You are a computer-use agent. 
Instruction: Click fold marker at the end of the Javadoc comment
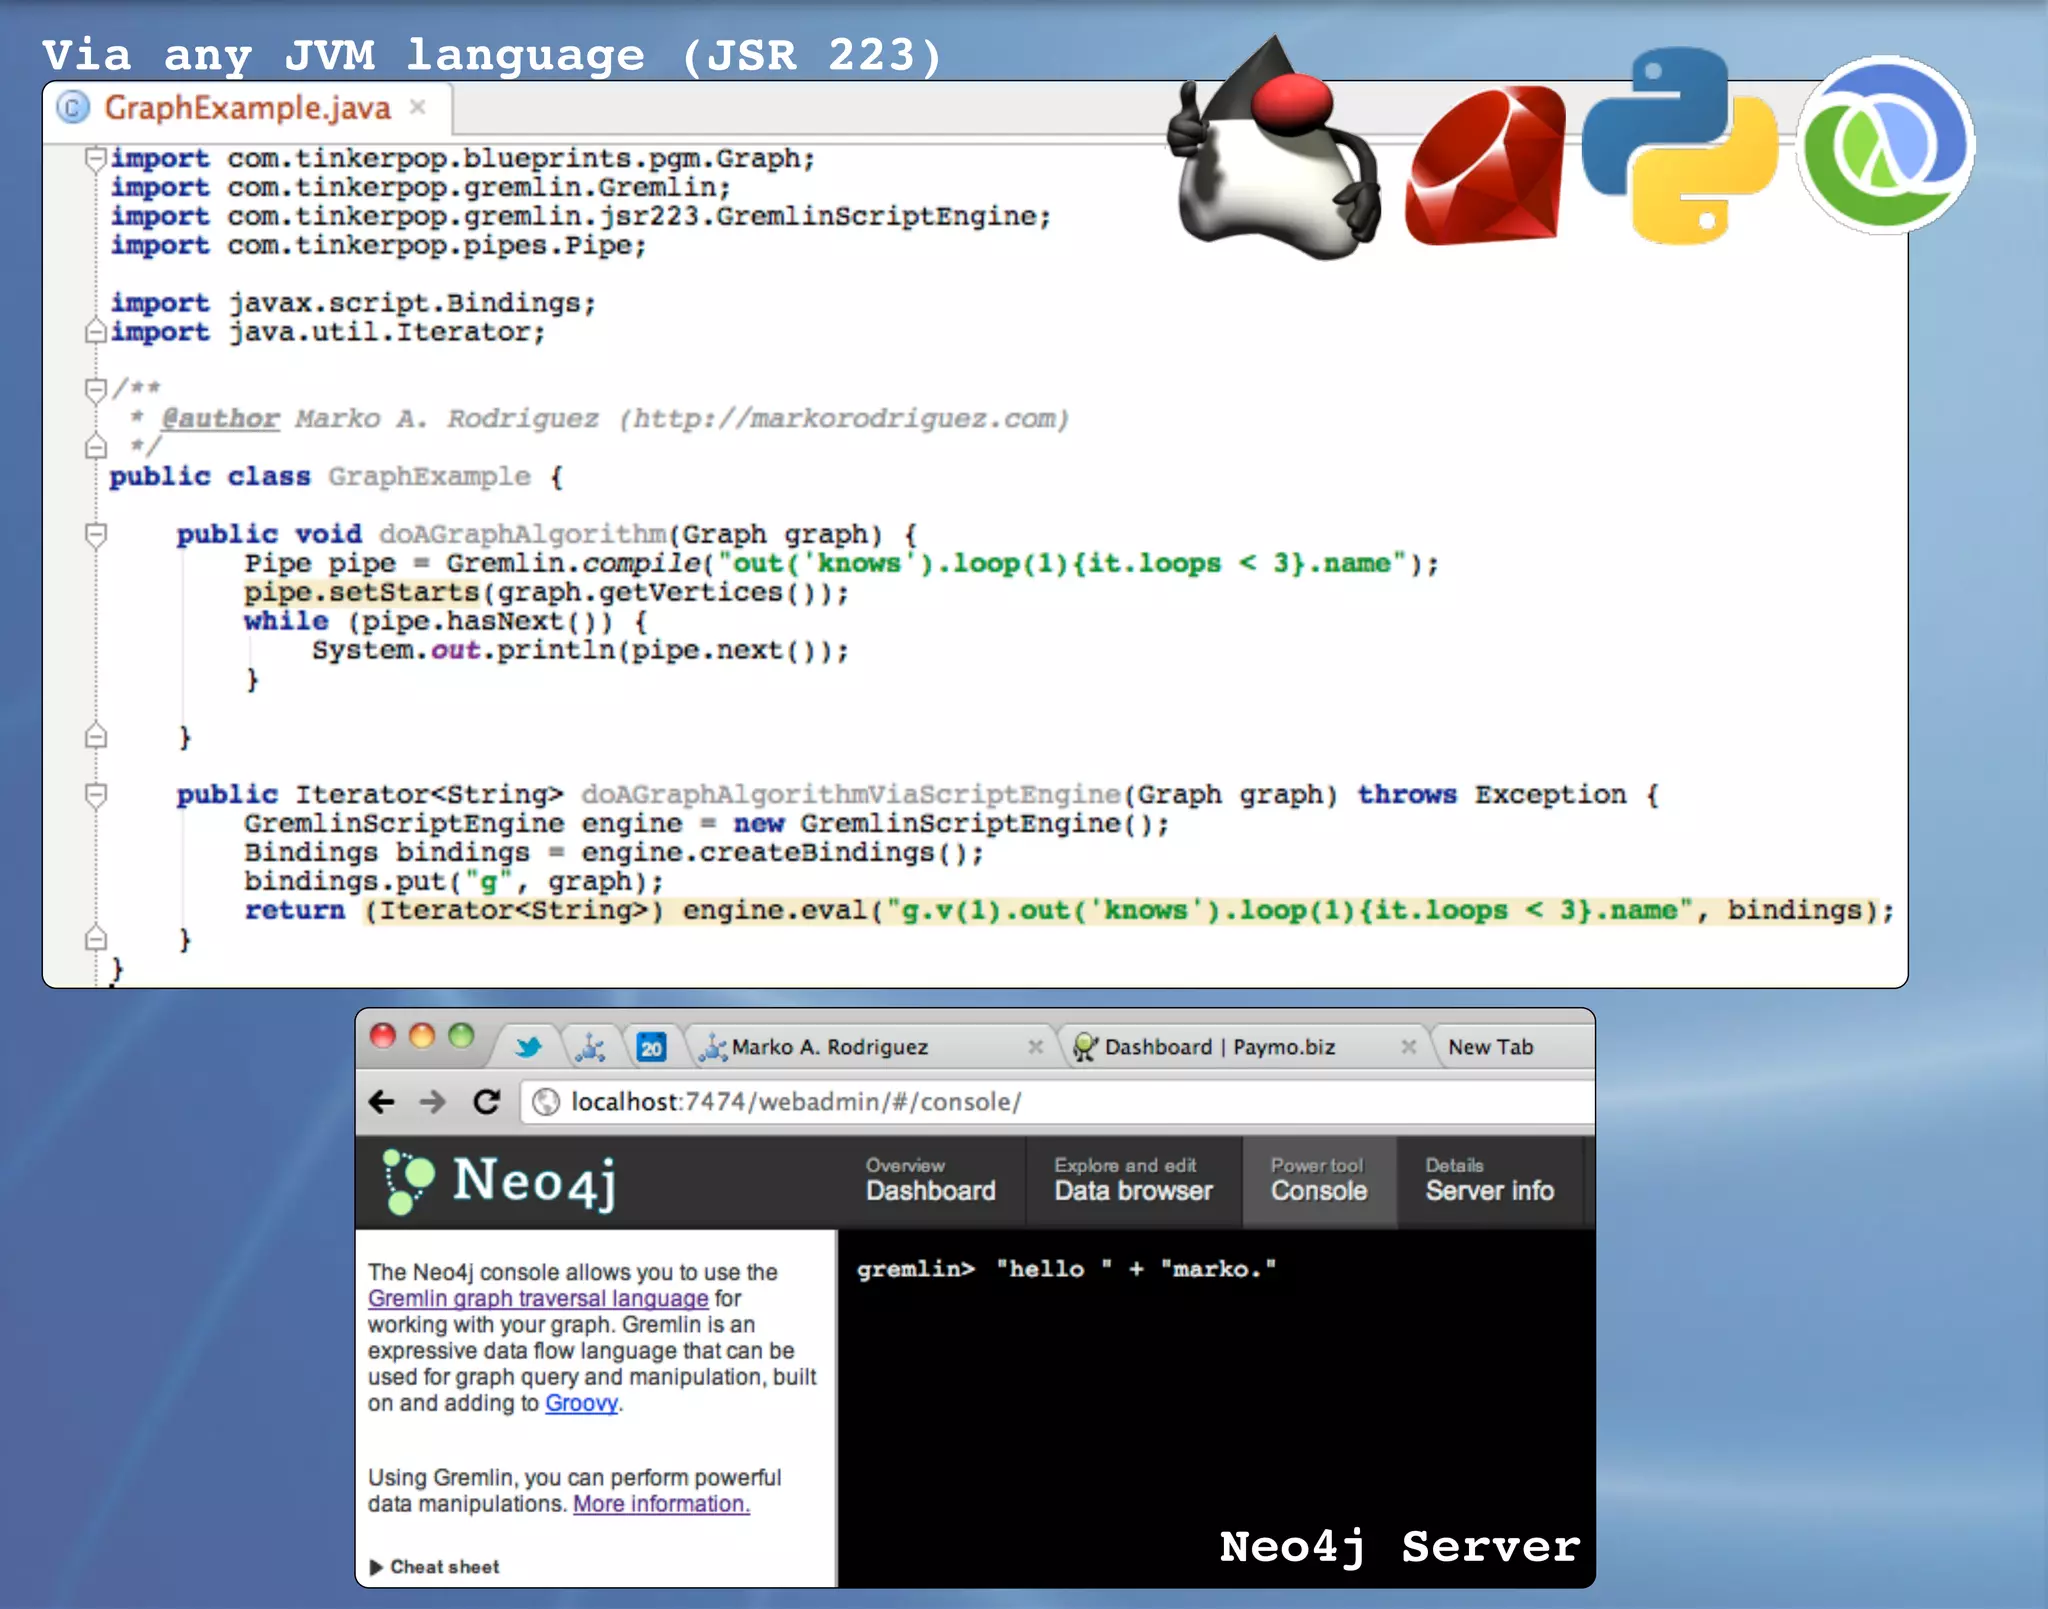(x=96, y=446)
